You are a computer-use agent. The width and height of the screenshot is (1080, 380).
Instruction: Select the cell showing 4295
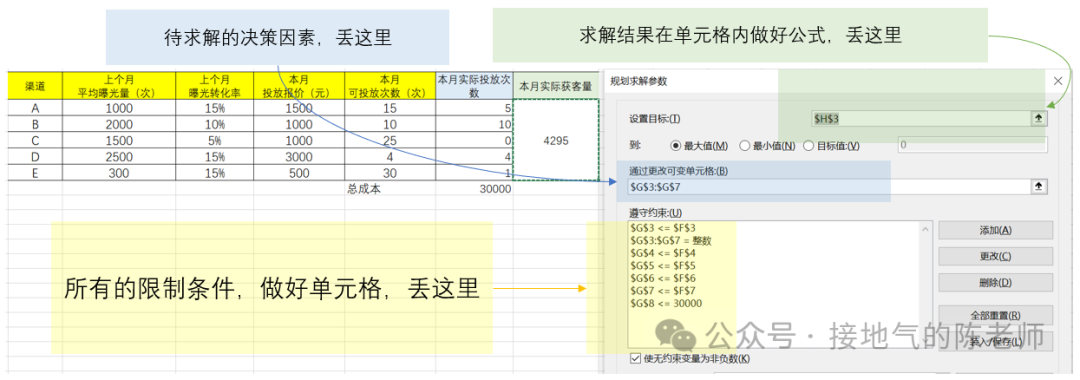(x=557, y=140)
